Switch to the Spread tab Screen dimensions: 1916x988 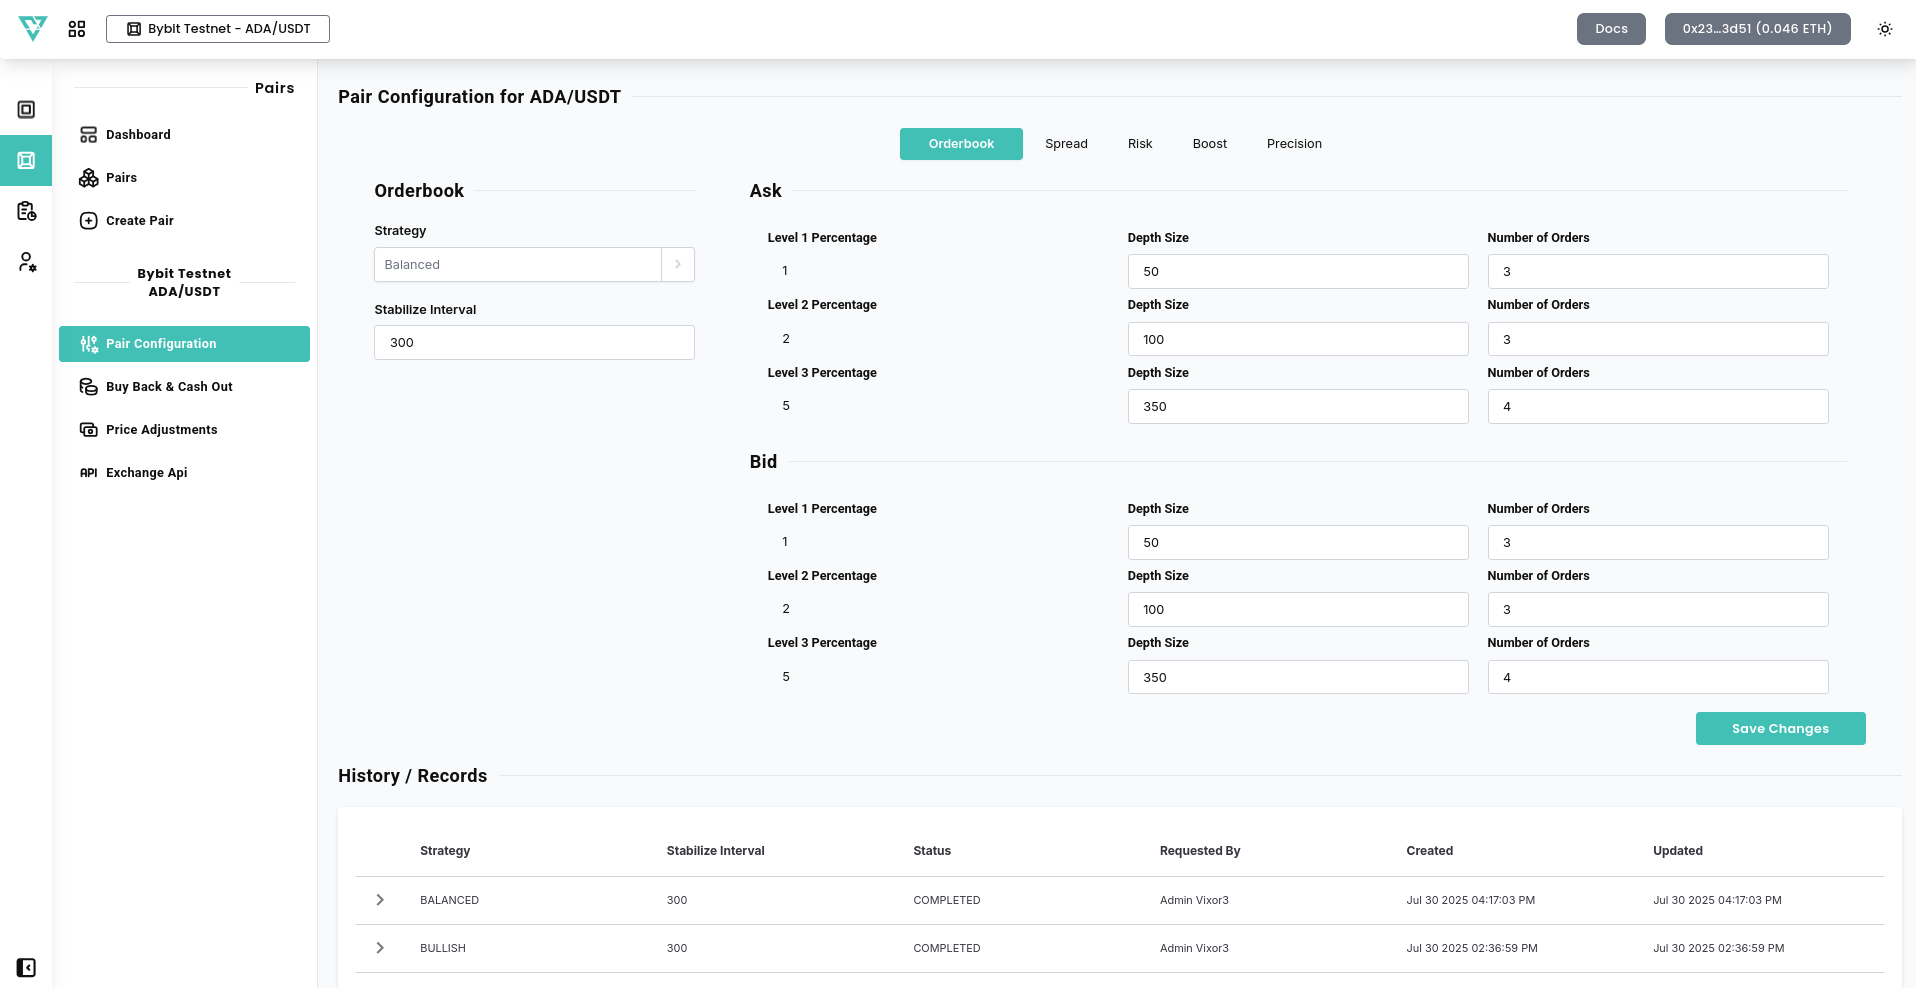coord(1066,144)
